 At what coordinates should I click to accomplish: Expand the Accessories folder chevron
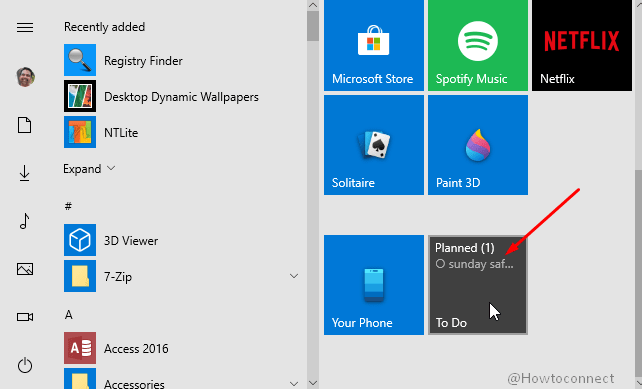pos(294,384)
